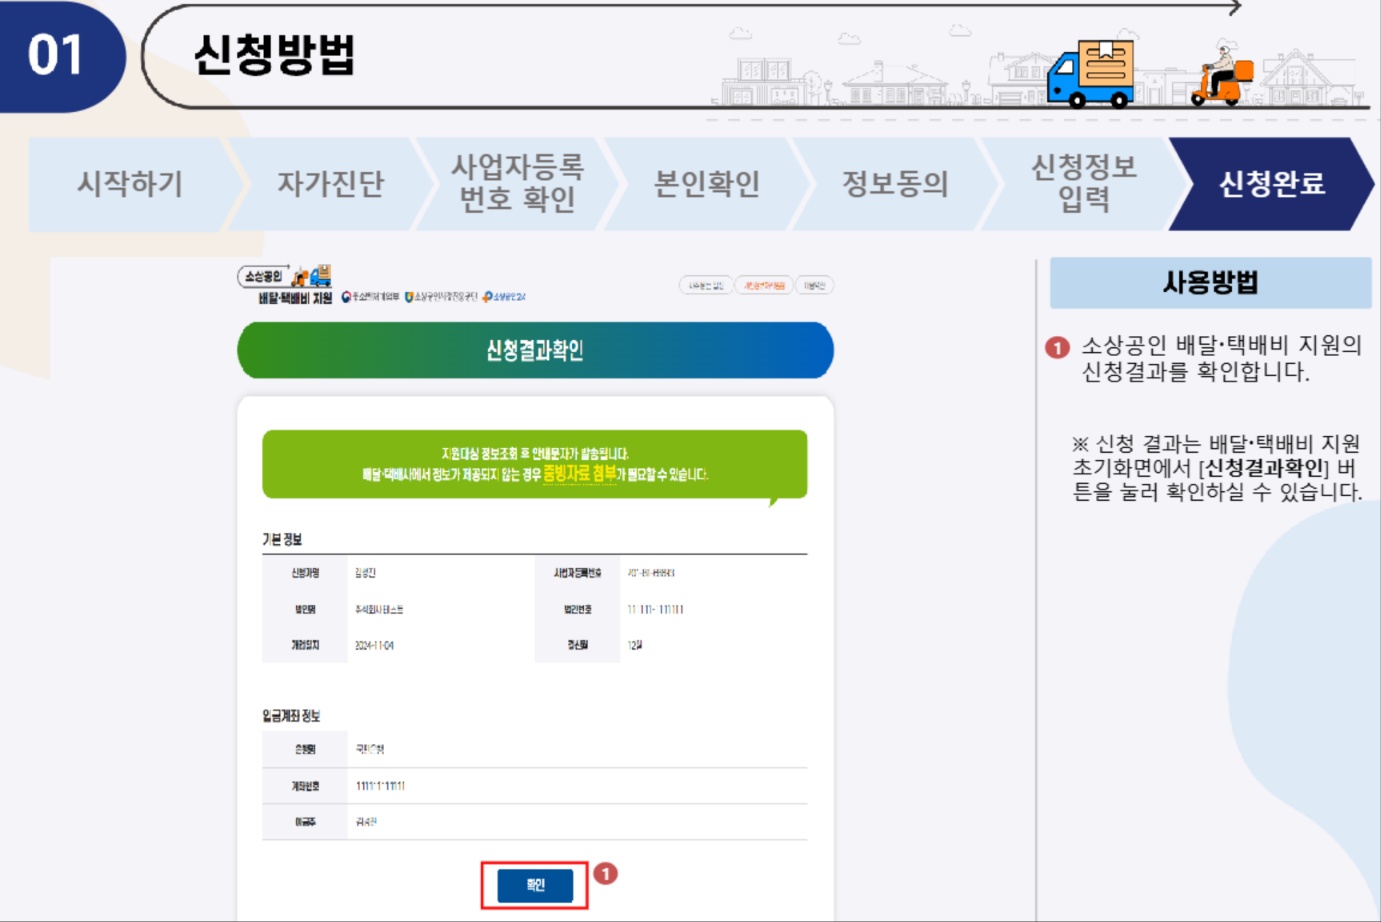Click the 소상공인24 logo
The height and width of the screenshot is (922, 1381).
pos(504,297)
